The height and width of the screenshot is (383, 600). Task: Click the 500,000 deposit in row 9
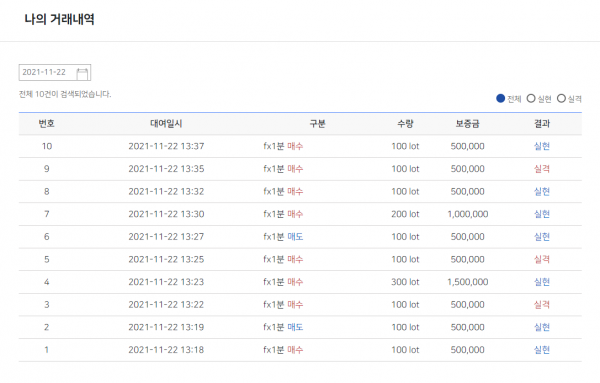tap(467, 169)
